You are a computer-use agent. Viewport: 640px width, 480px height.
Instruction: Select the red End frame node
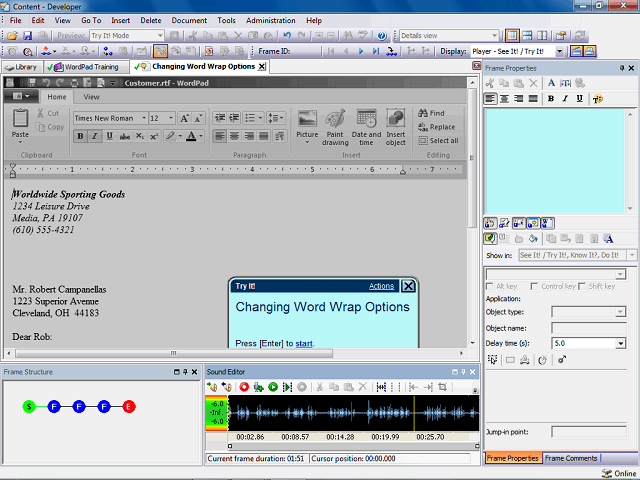[x=129, y=407]
